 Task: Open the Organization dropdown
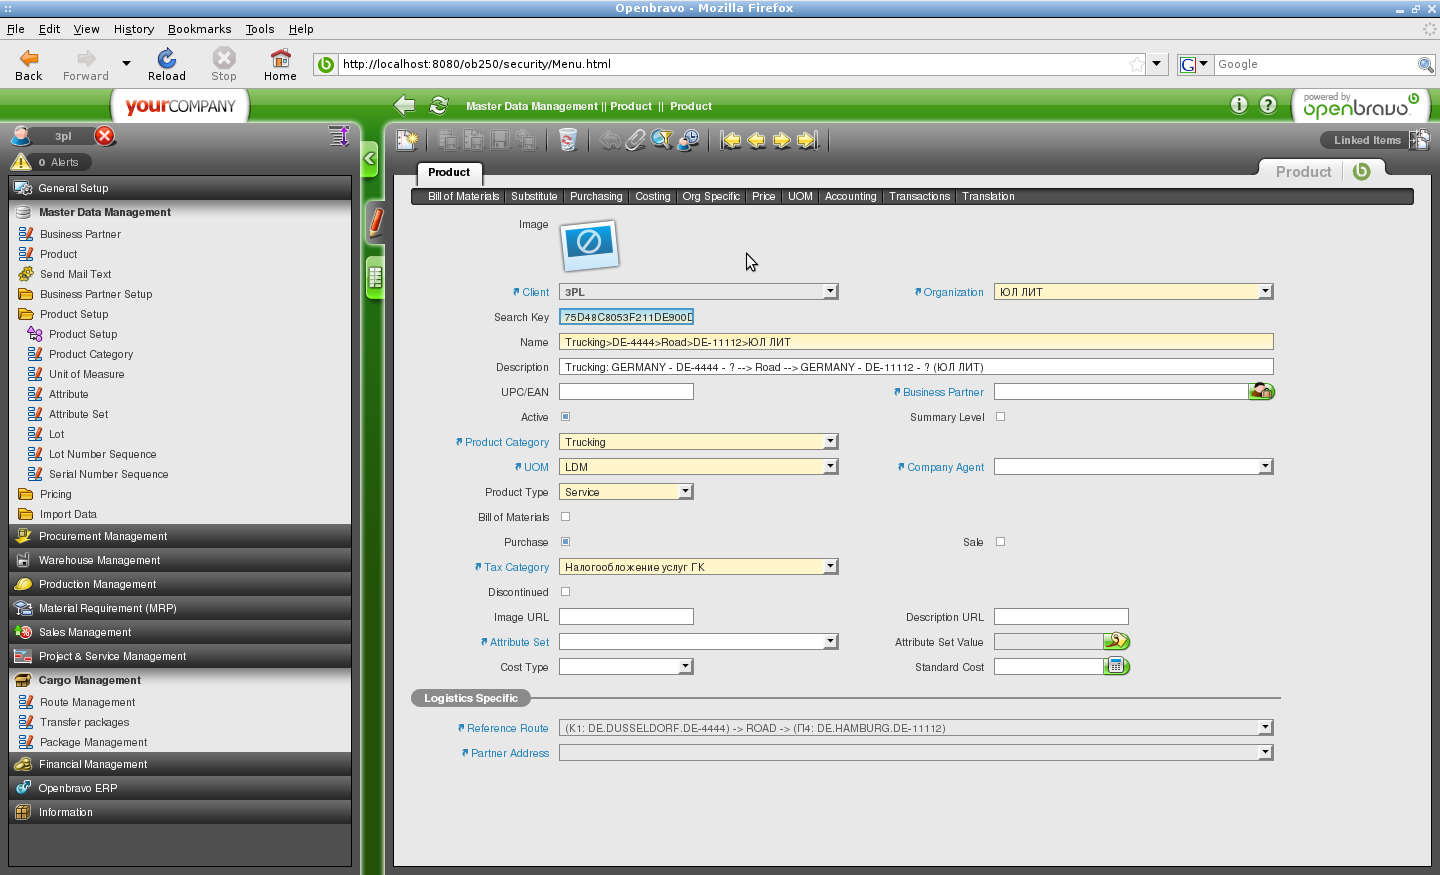tap(1265, 292)
